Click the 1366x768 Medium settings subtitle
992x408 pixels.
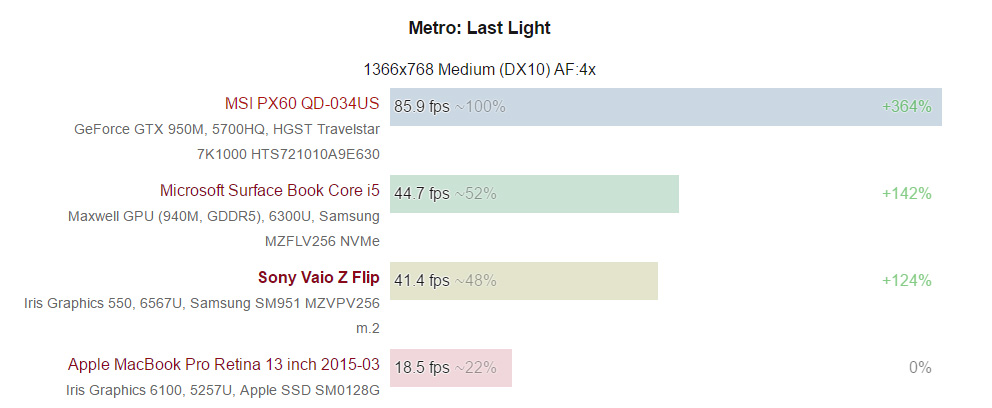[480, 70]
